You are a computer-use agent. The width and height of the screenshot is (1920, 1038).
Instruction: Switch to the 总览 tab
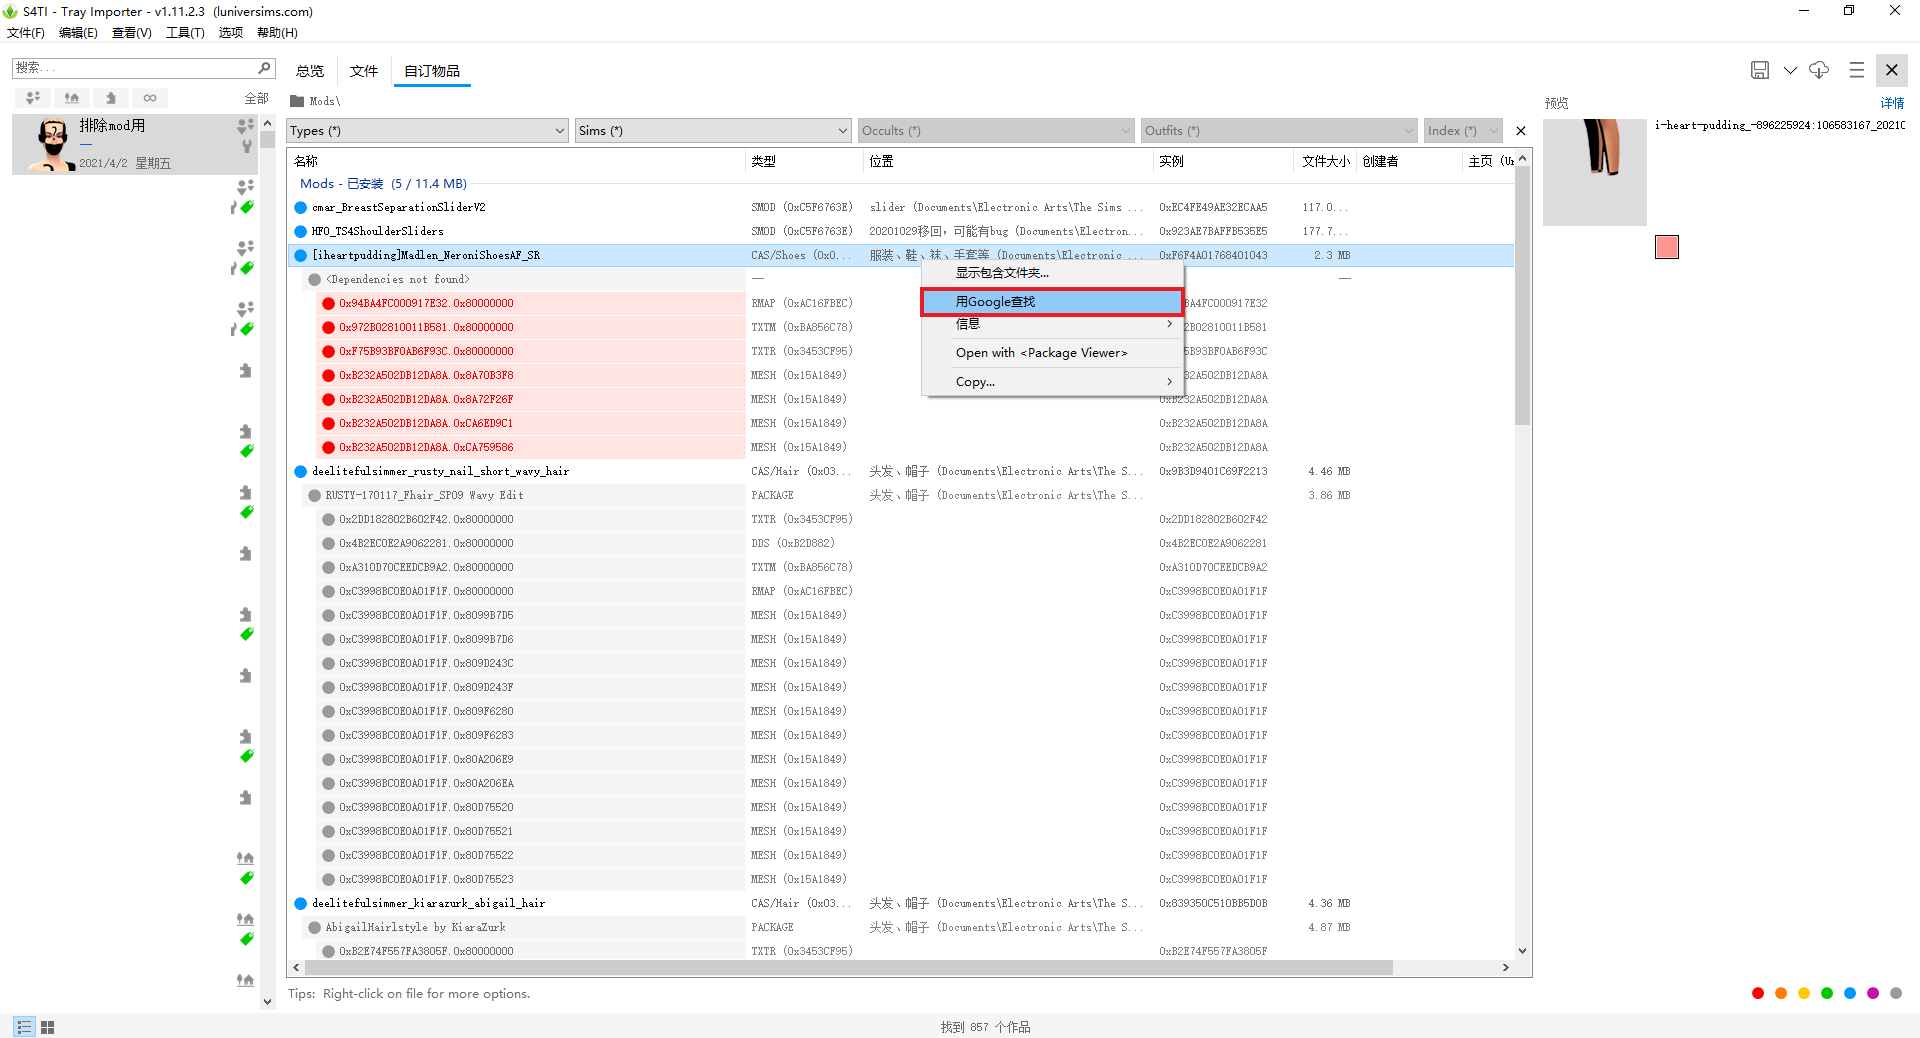[310, 71]
